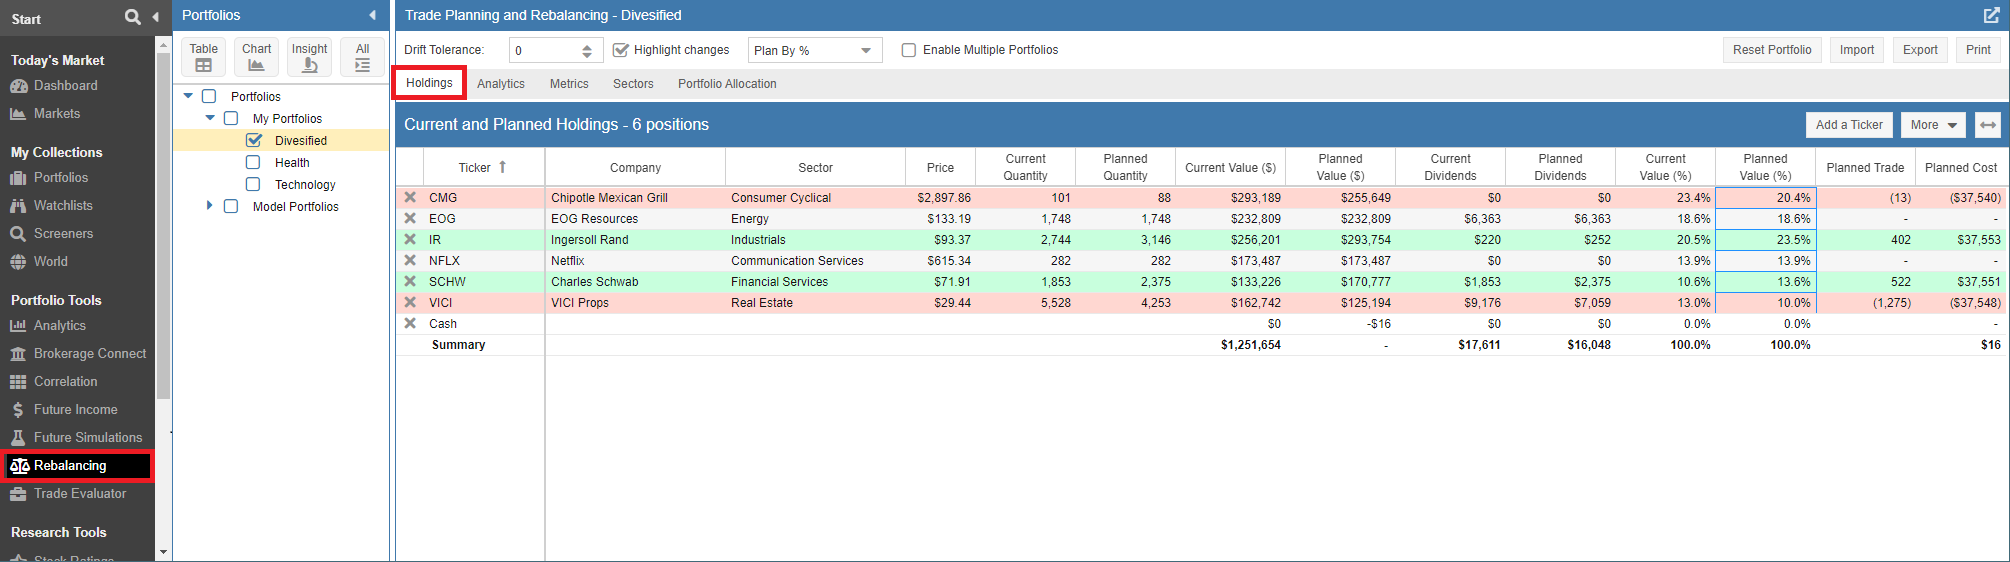
Task: Switch to the Sectors tab
Action: (x=633, y=84)
